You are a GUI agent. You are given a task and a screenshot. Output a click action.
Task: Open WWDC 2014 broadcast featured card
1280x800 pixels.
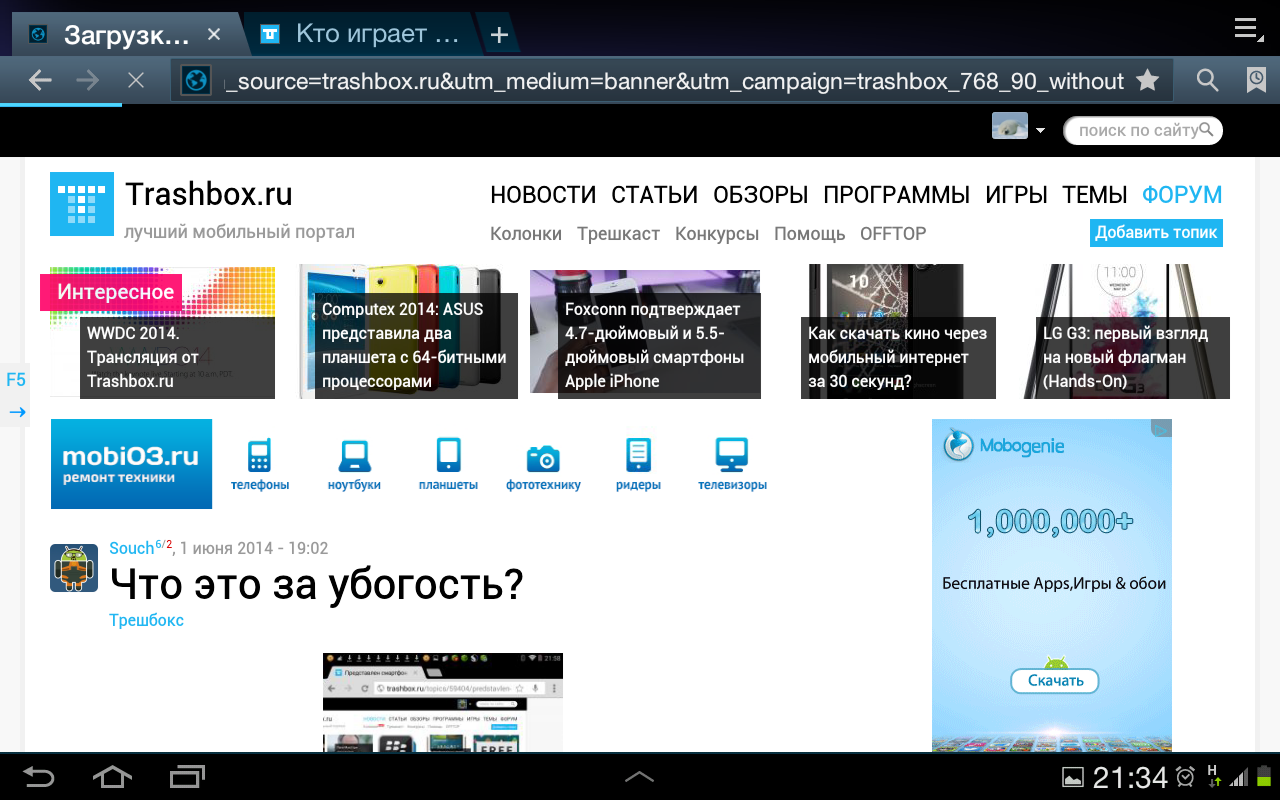[x=162, y=333]
